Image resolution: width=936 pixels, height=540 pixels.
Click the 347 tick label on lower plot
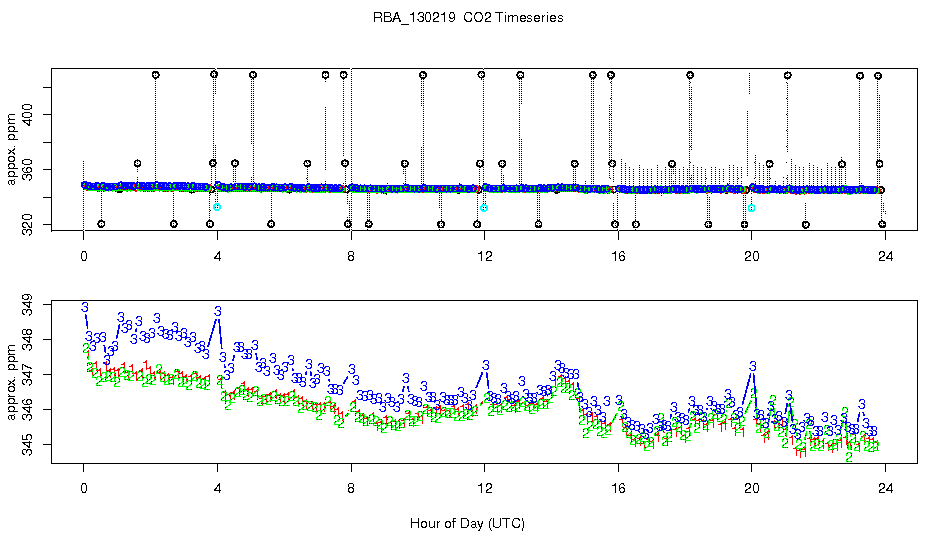coord(28,375)
